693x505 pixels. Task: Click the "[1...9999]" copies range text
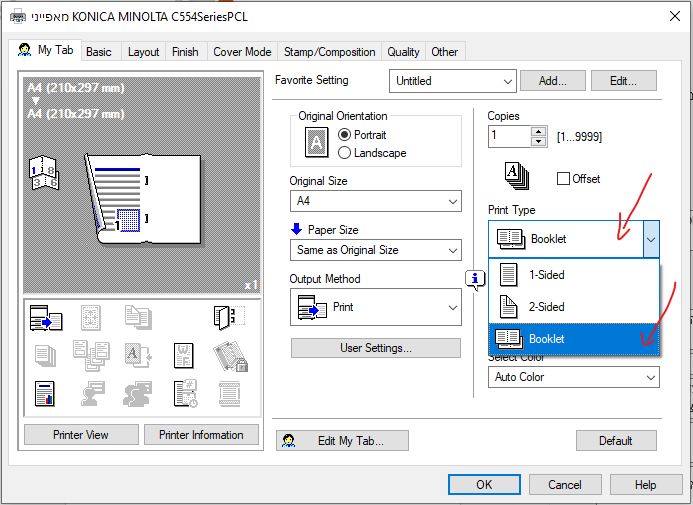coord(579,137)
